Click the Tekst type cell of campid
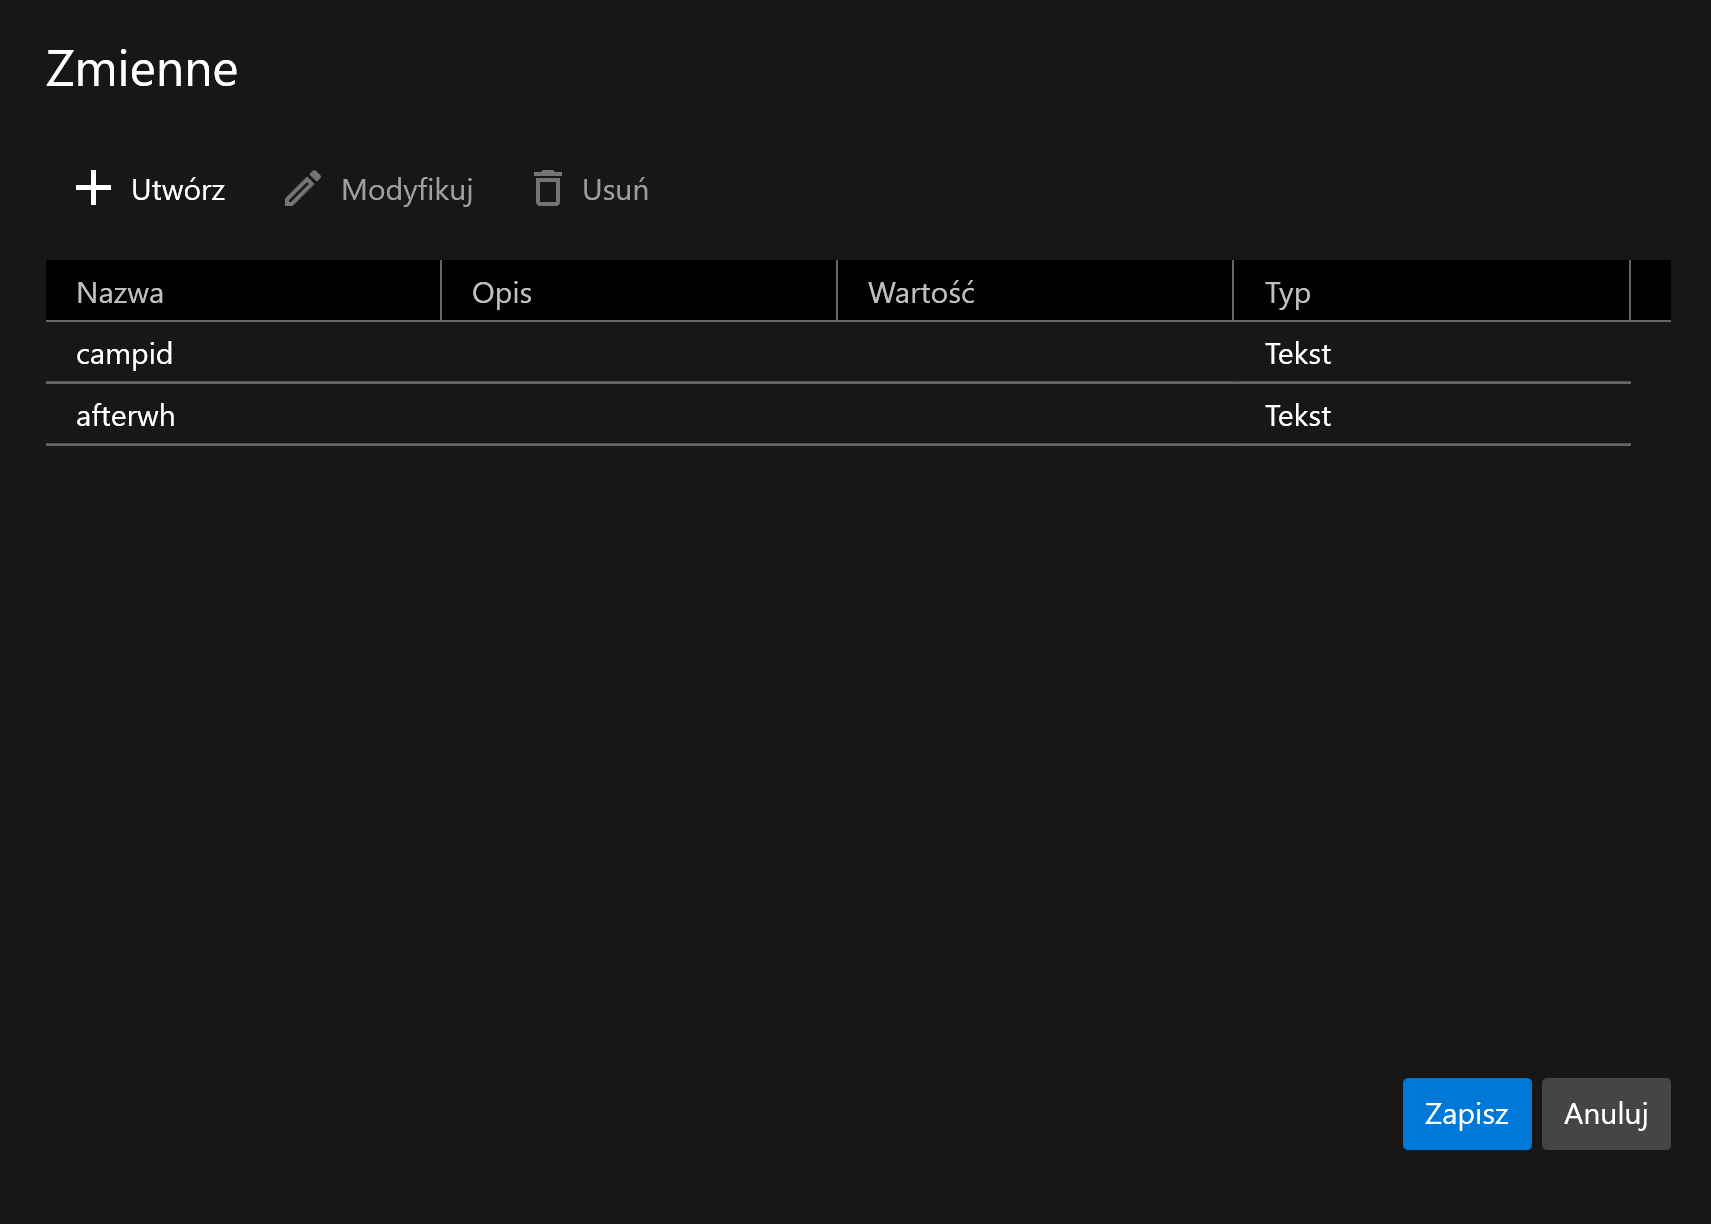Viewport: 1711px width, 1224px height. 1297,353
